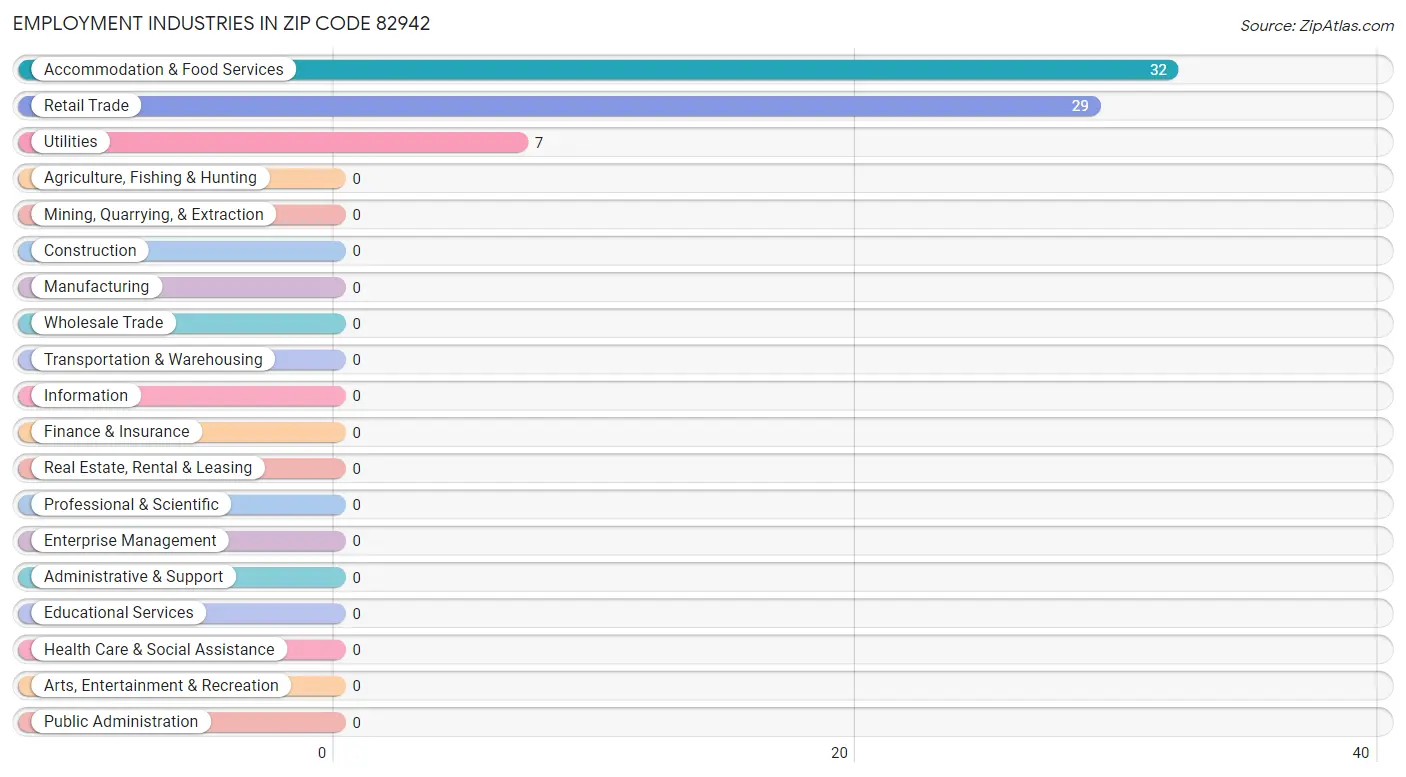Screen dimensions: 1406x777
Task: Click the 0 value next to Construction
Action: click(x=356, y=251)
